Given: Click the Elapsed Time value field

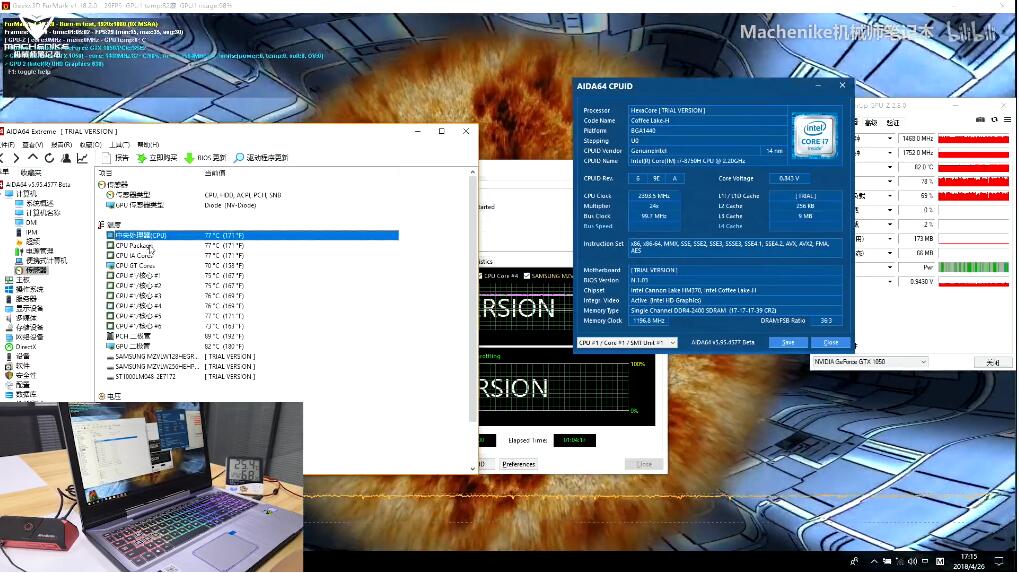Looking at the screenshot, I should 574,440.
